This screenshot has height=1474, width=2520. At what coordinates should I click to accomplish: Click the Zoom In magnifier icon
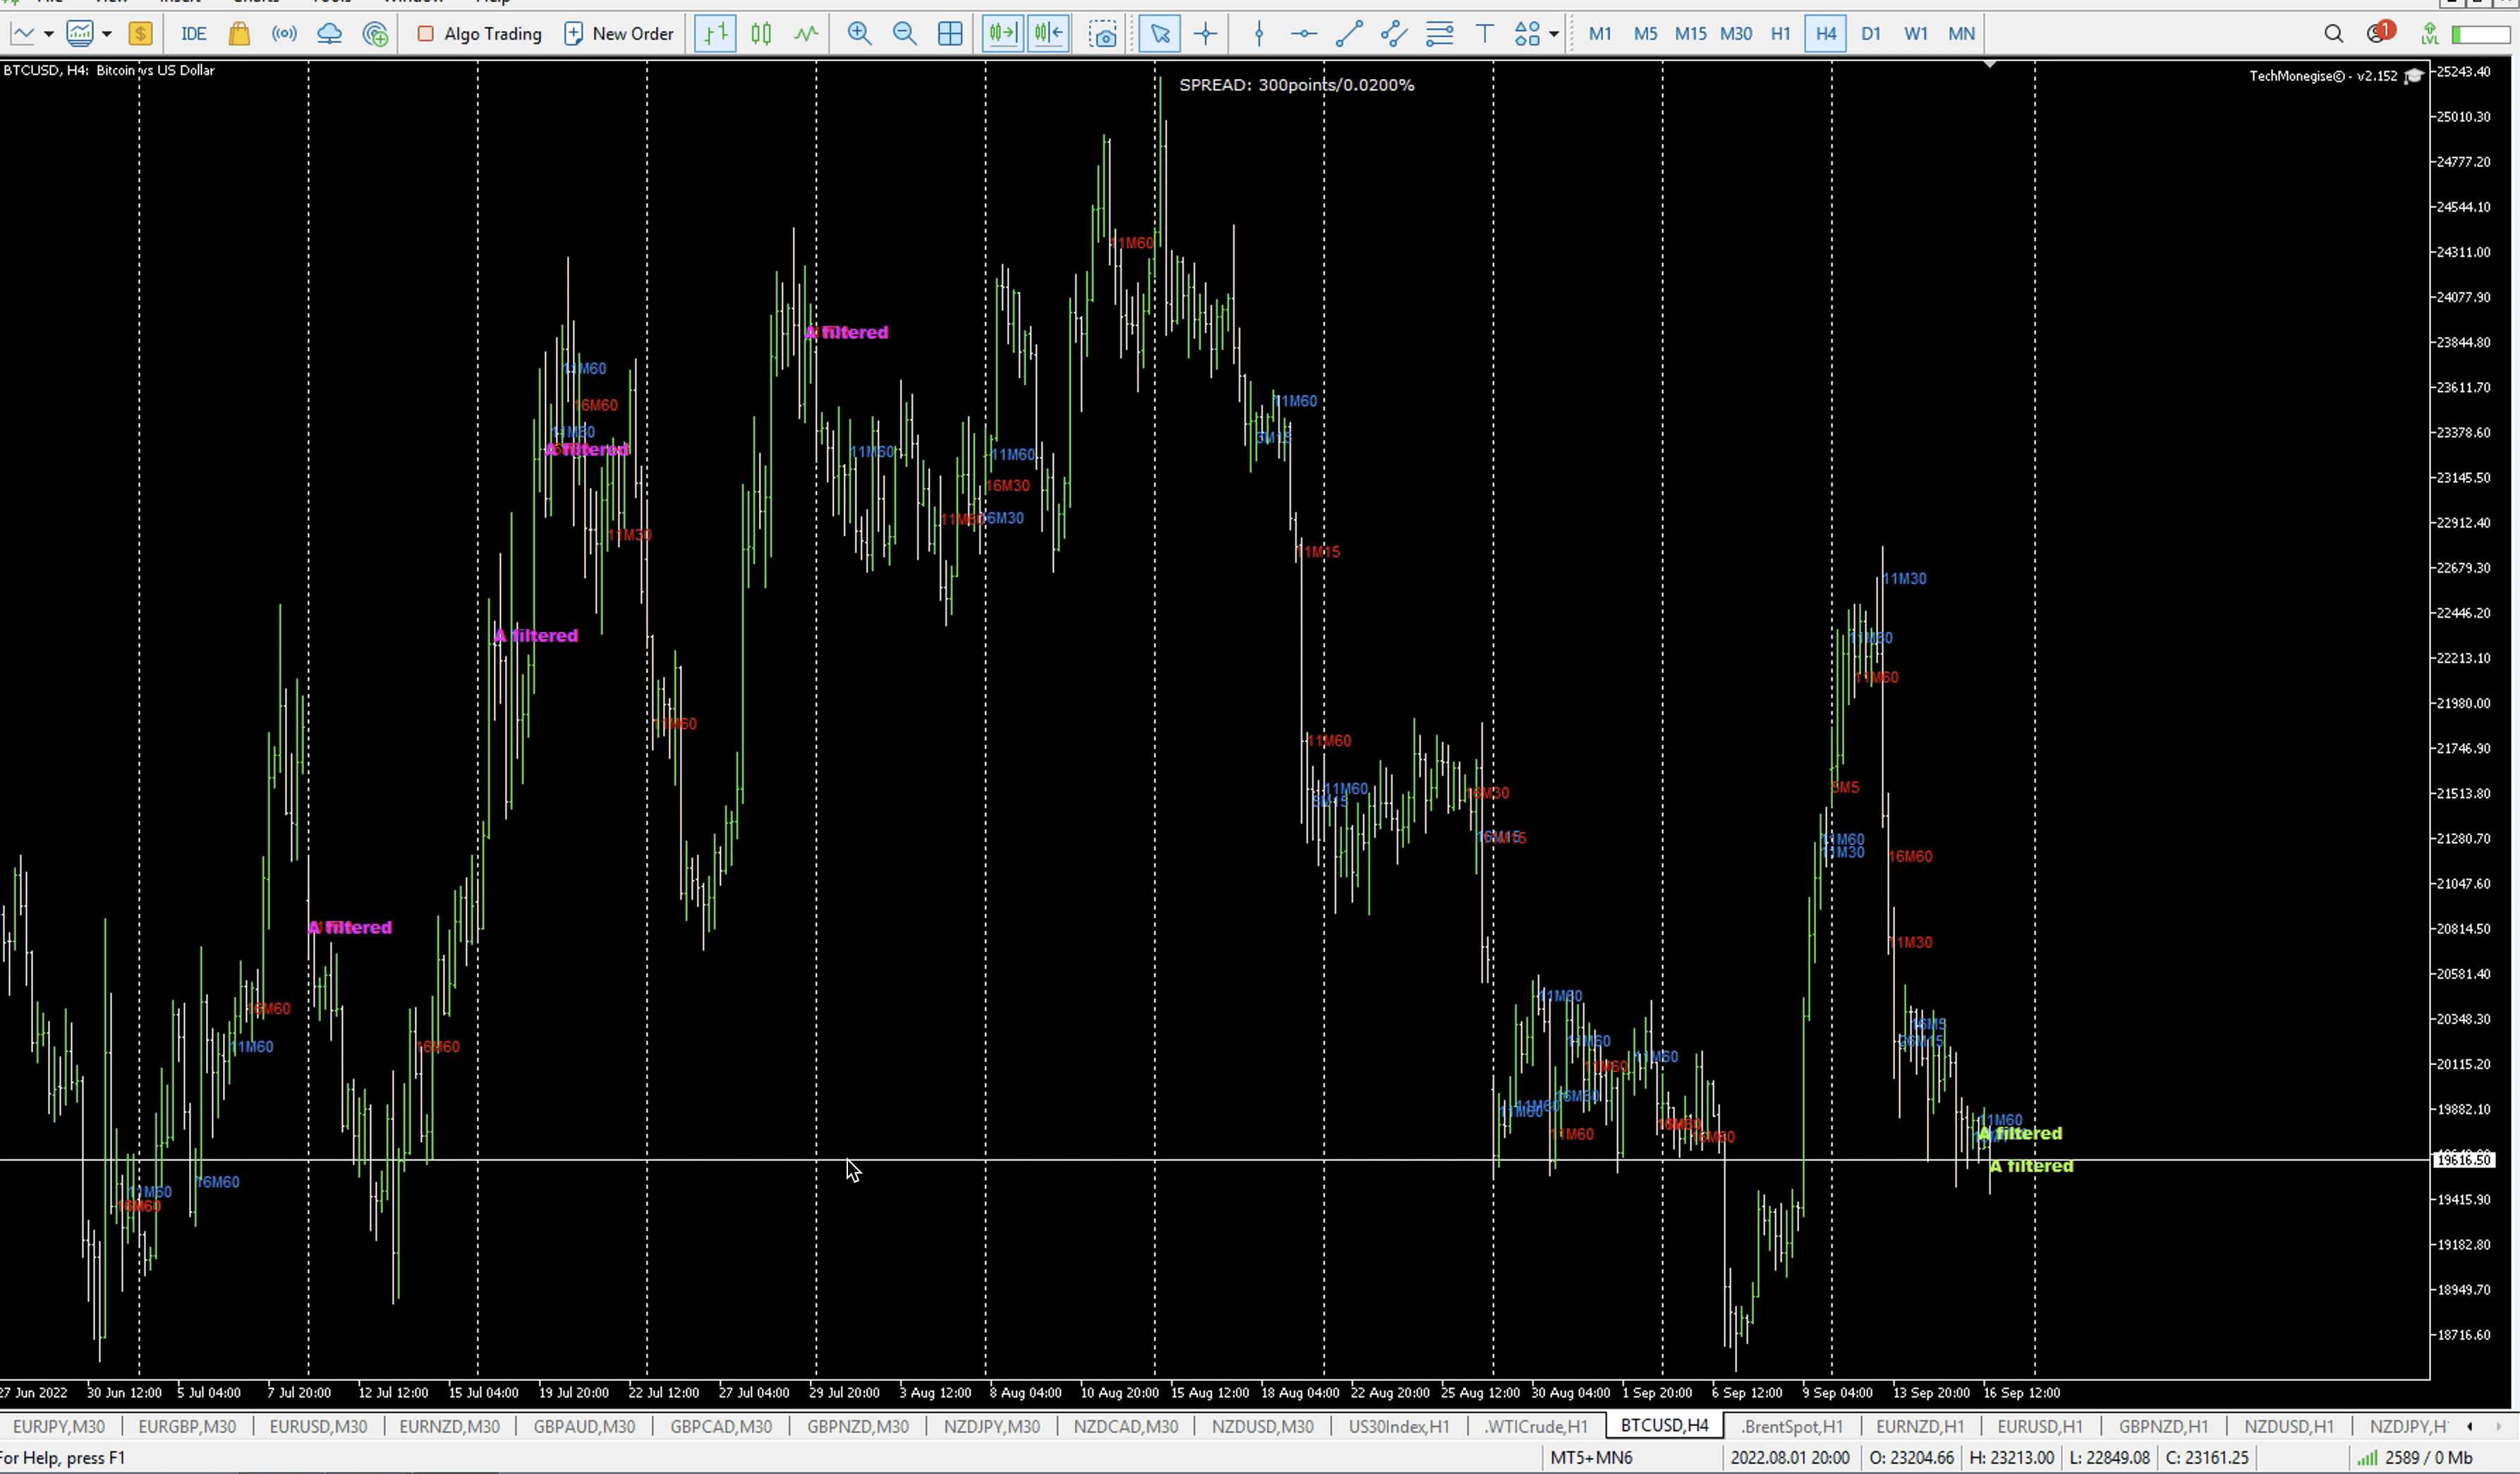(x=858, y=34)
